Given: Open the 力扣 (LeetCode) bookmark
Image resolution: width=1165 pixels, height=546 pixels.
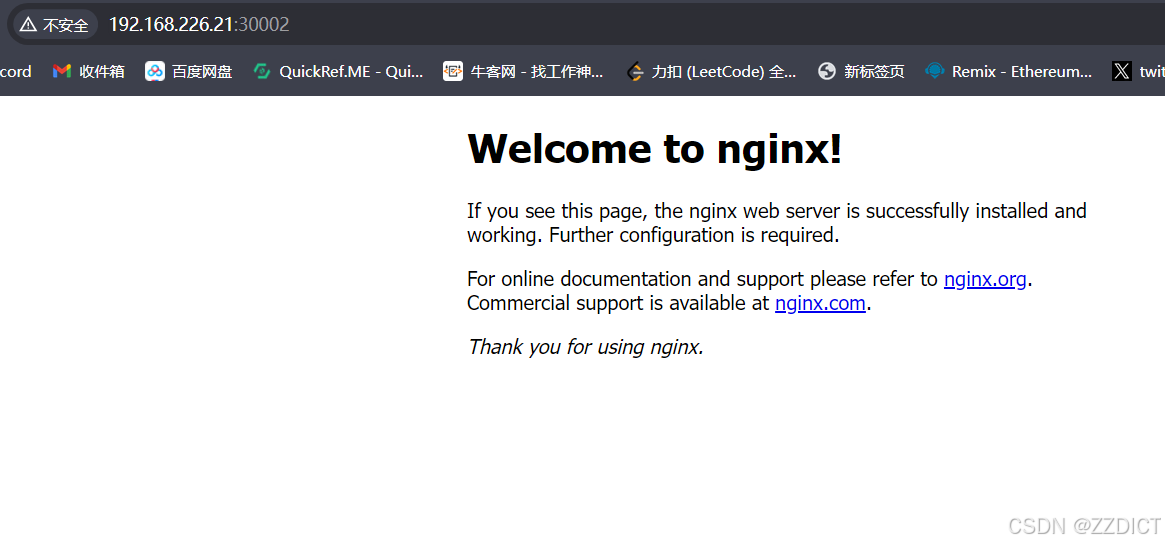Looking at the screenshot, I should point(712,71).
